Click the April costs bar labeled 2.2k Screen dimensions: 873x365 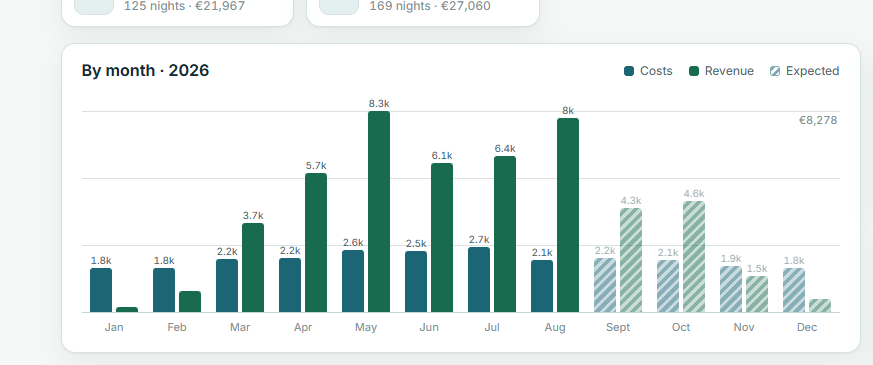click(x=290, y=285)
